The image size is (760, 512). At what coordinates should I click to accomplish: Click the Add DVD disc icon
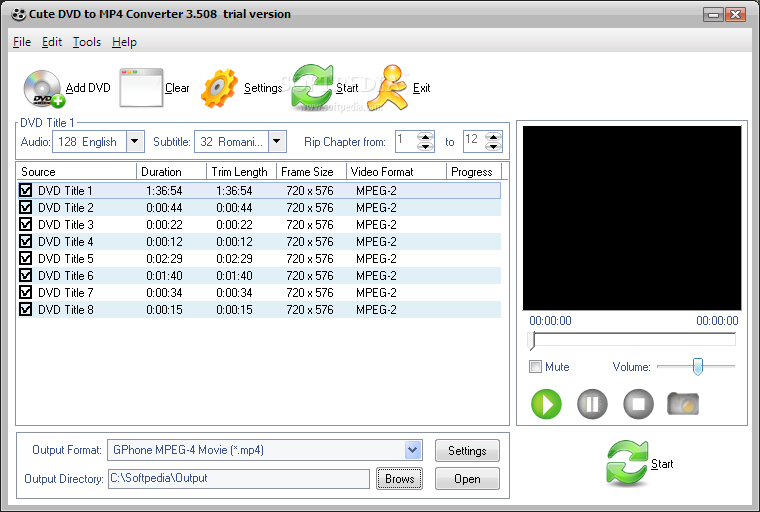[x=44, y=89]
